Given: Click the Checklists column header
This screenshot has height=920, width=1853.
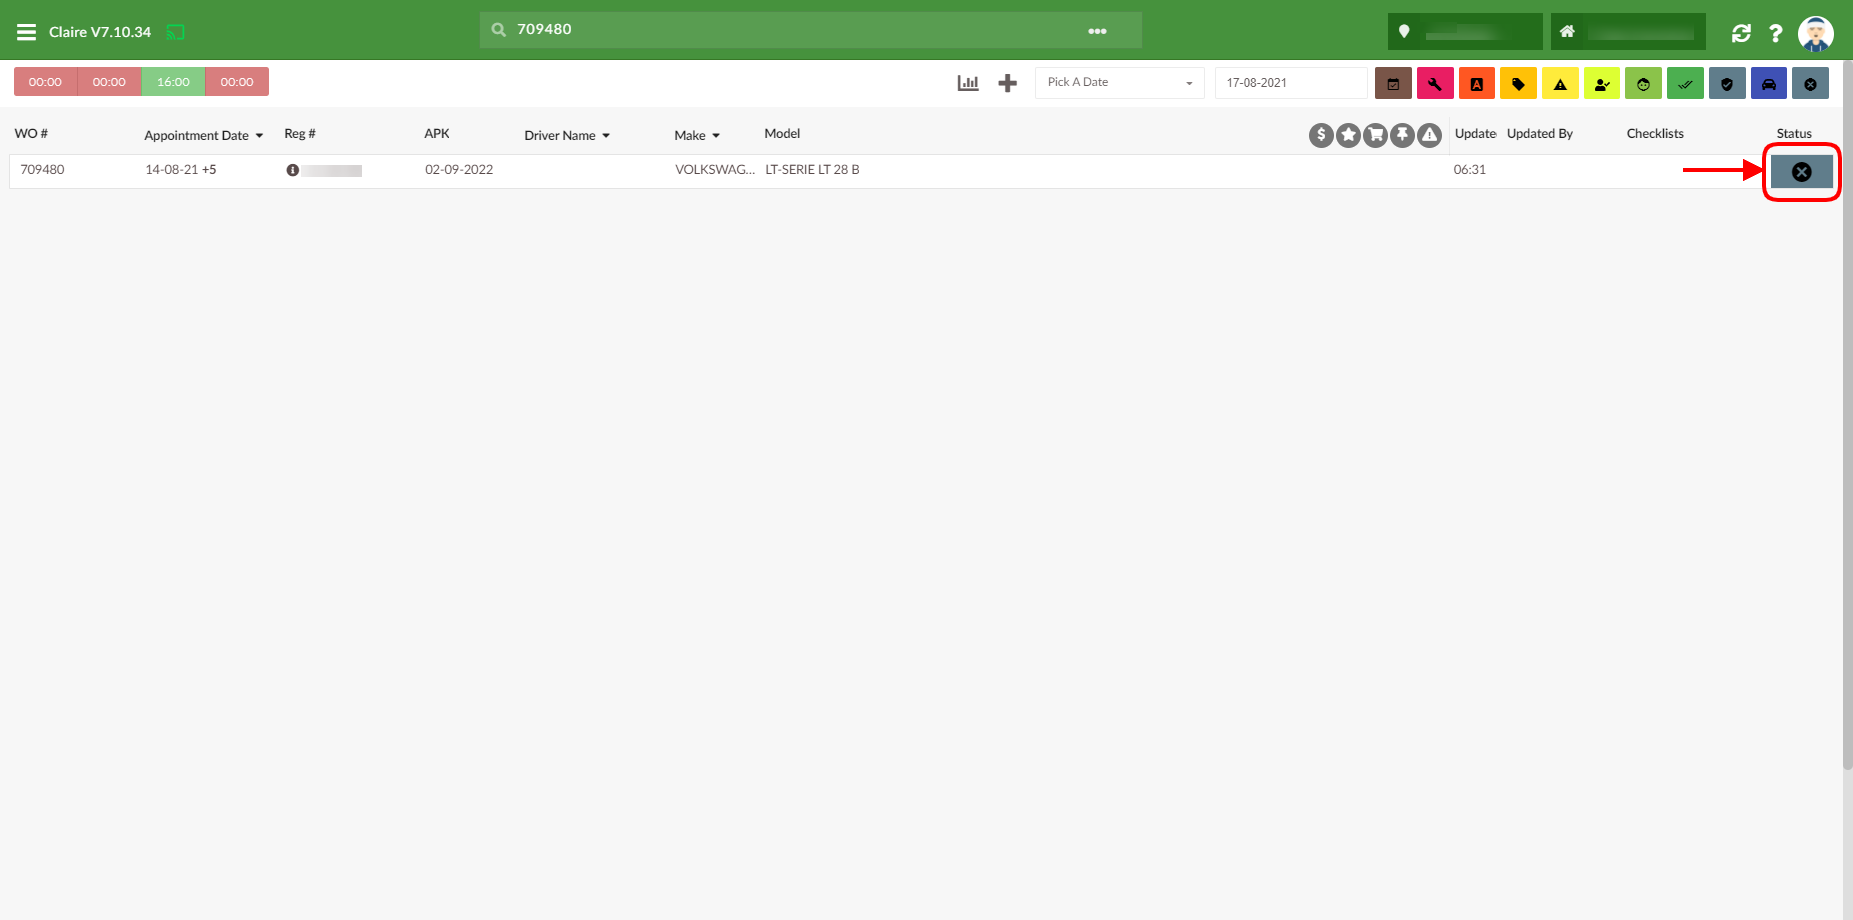Looking at the screenshot, I should 1655,133.
